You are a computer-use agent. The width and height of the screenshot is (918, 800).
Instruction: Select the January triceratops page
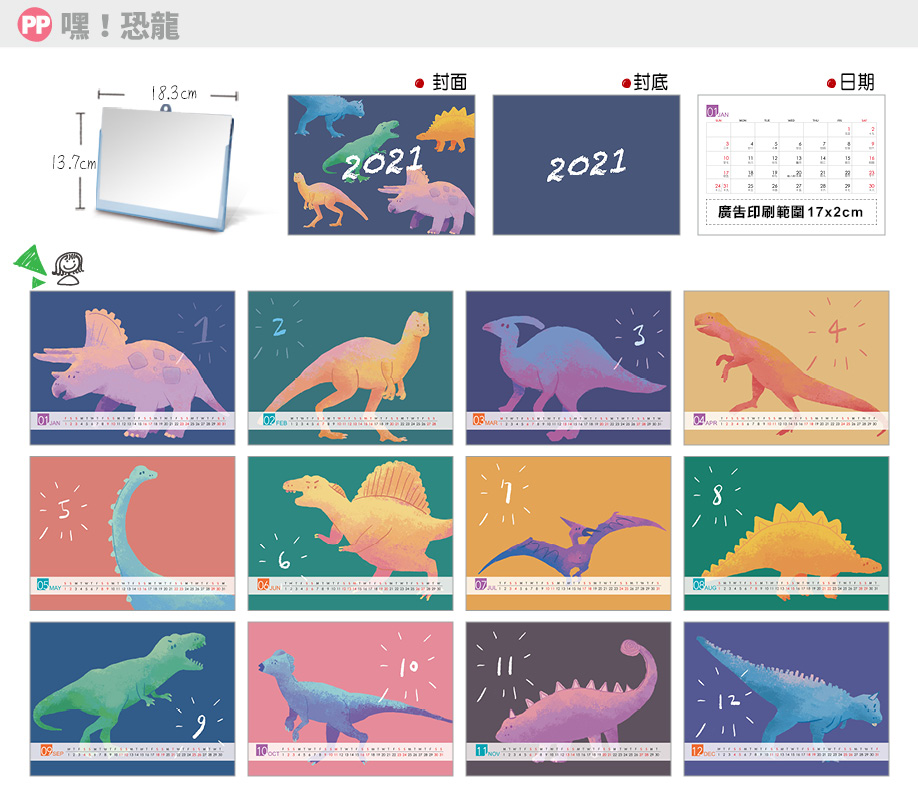(132, 368)
